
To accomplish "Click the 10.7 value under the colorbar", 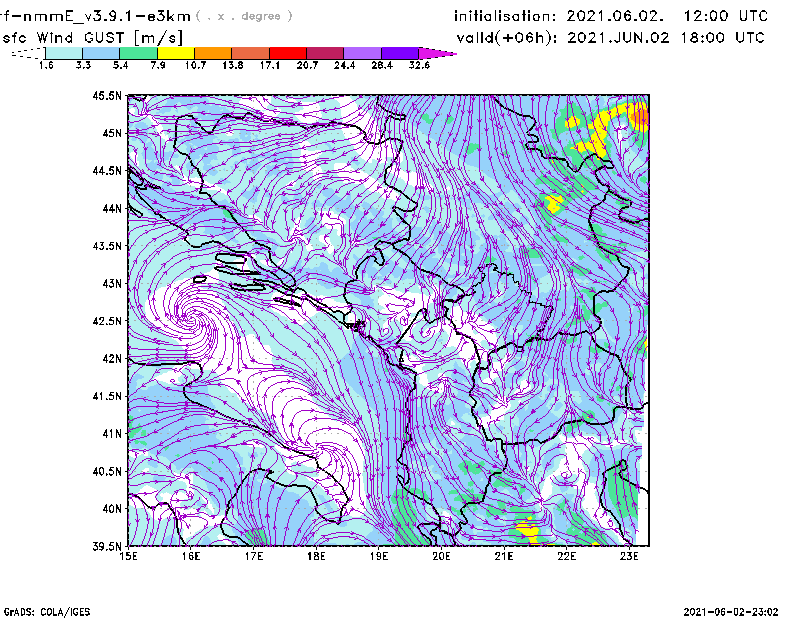I will click(x=195, y=65).
